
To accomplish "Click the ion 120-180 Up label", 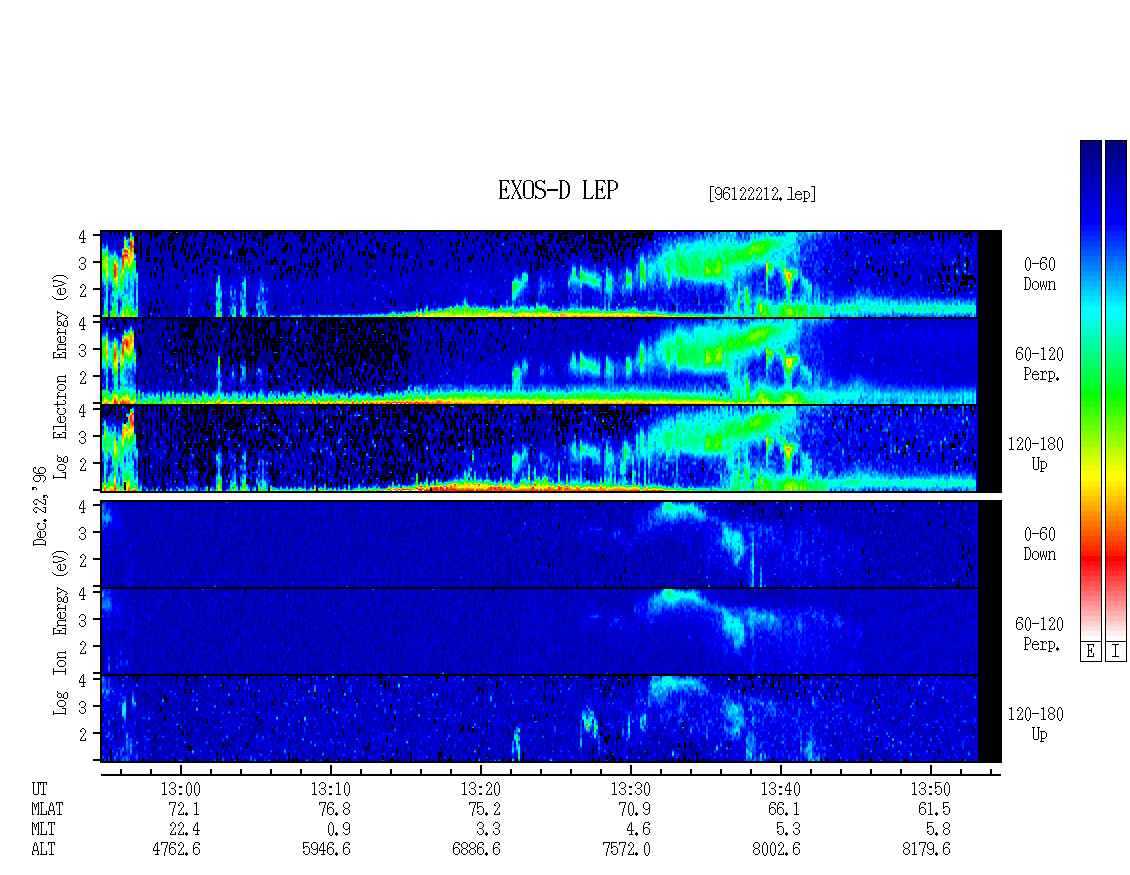I will point(1036,724).
